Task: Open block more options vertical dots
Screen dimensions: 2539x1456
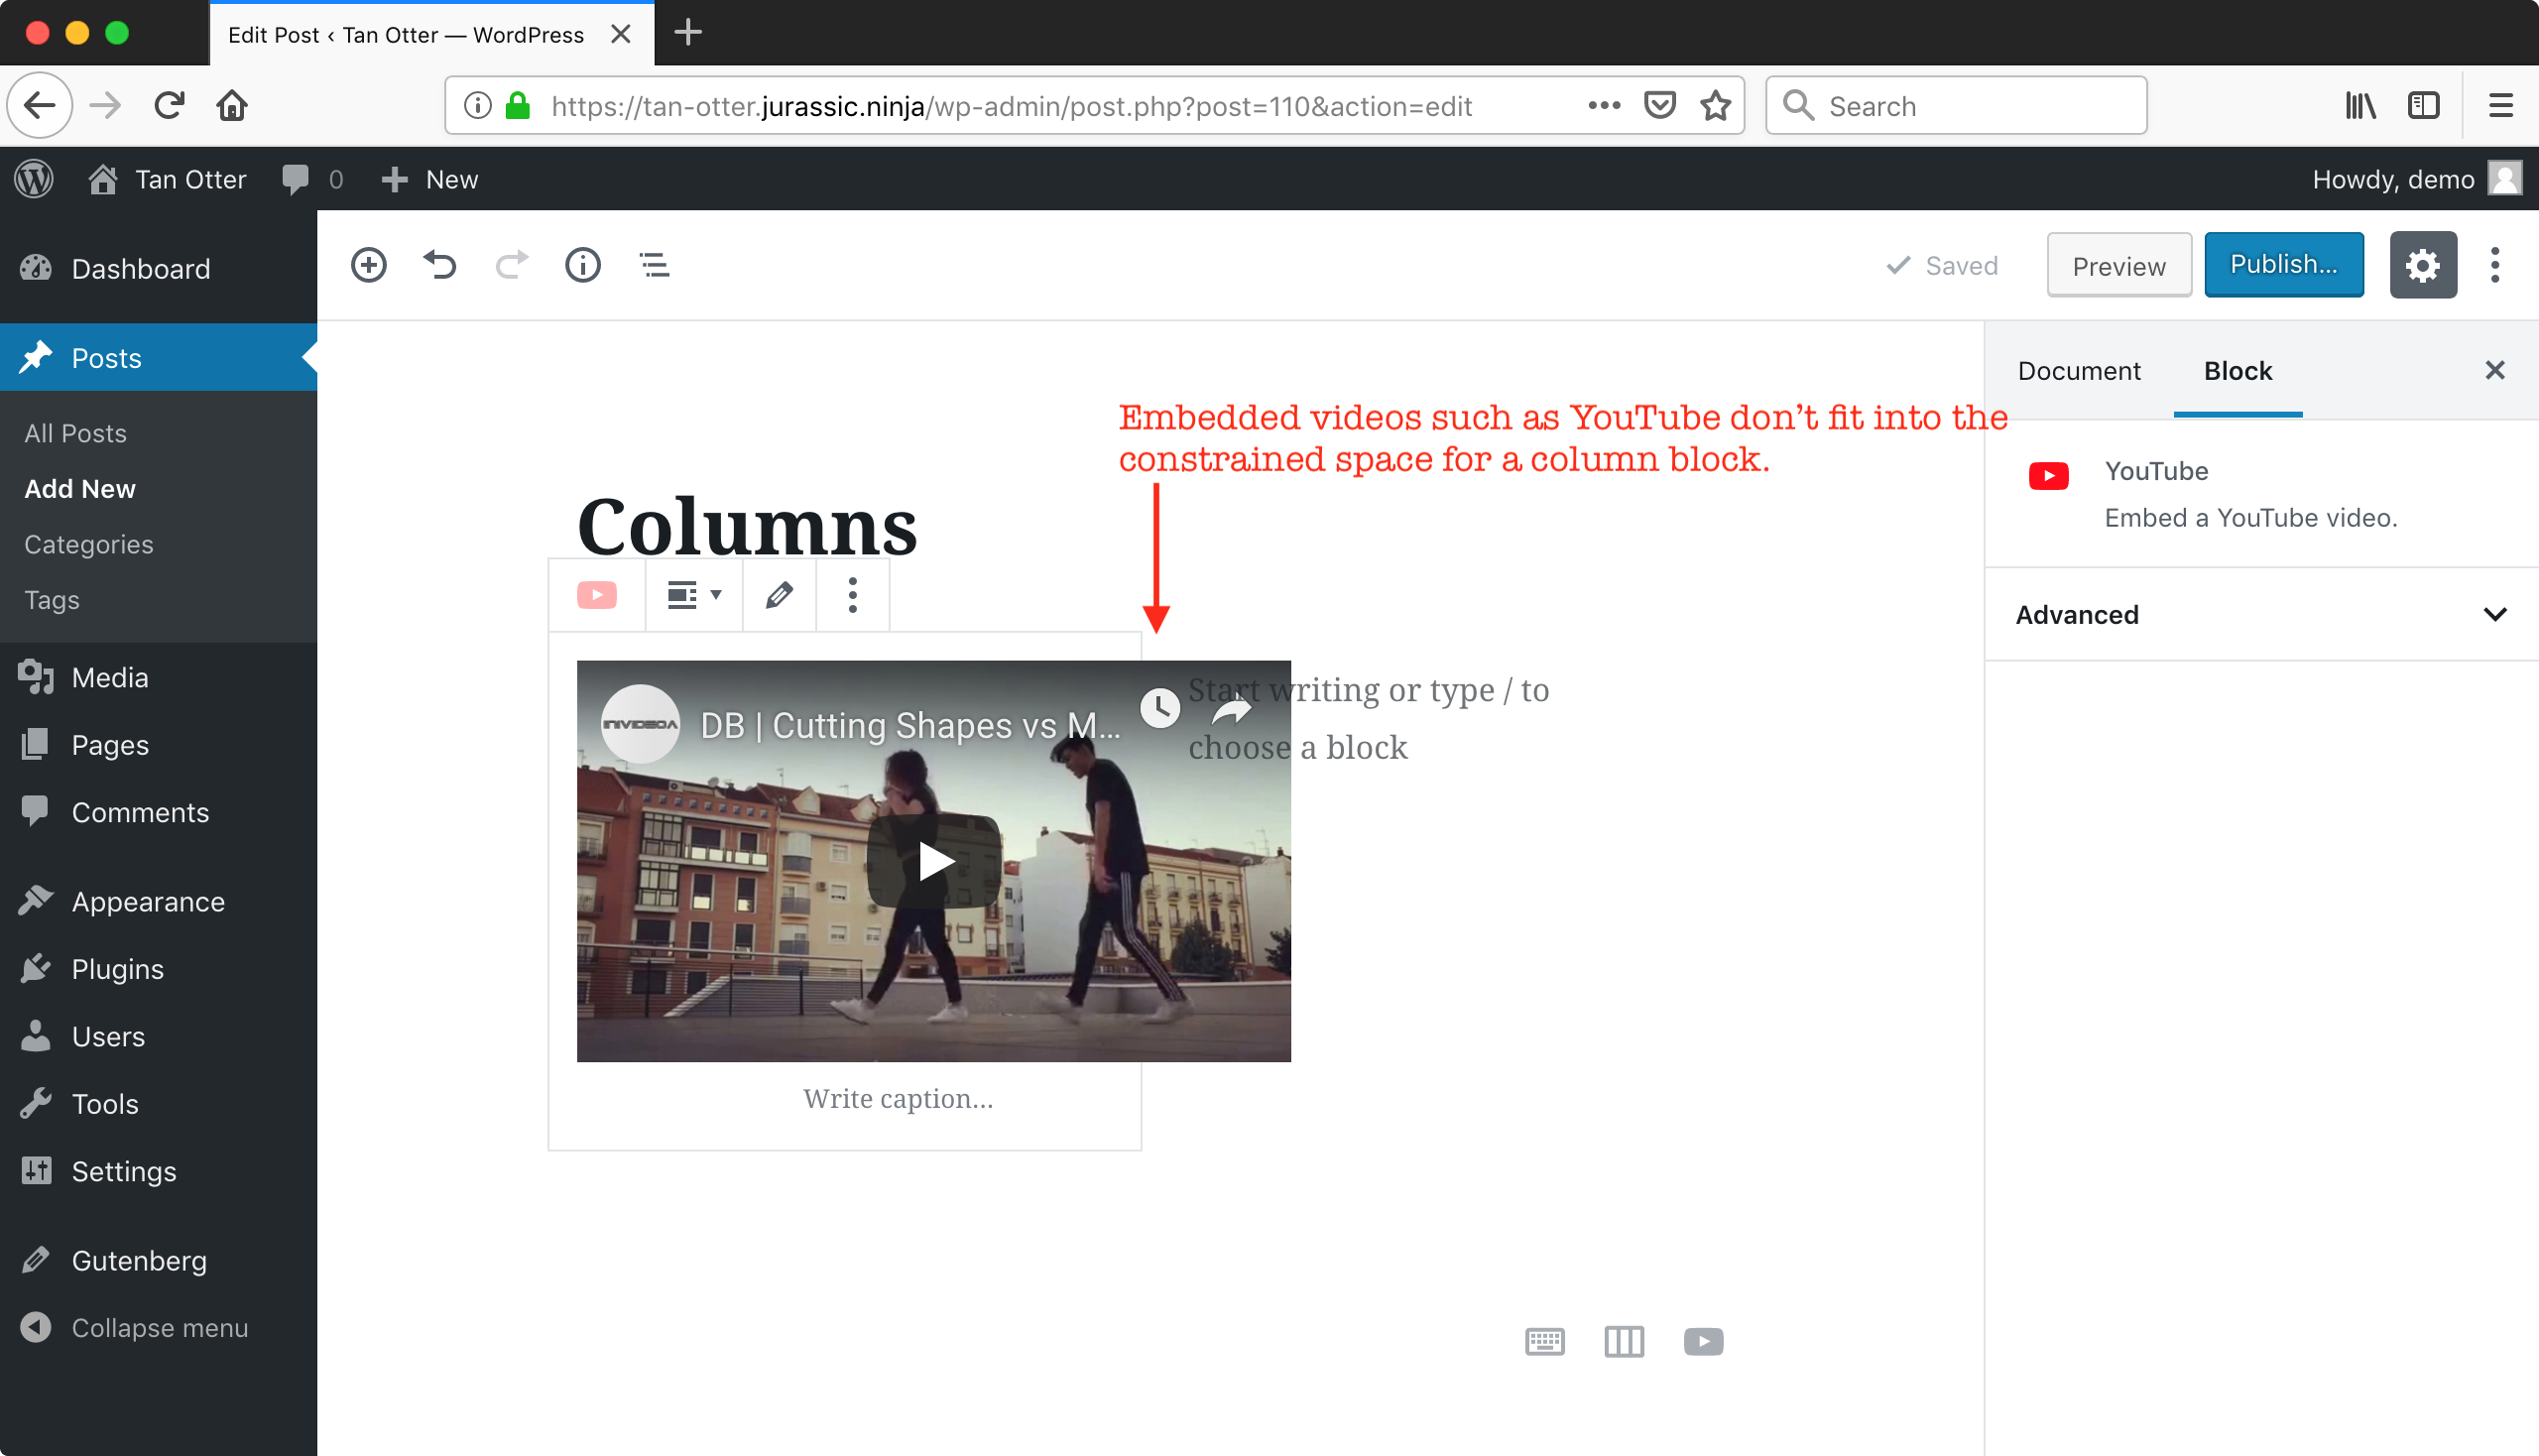Action: [x=852, y=595]
